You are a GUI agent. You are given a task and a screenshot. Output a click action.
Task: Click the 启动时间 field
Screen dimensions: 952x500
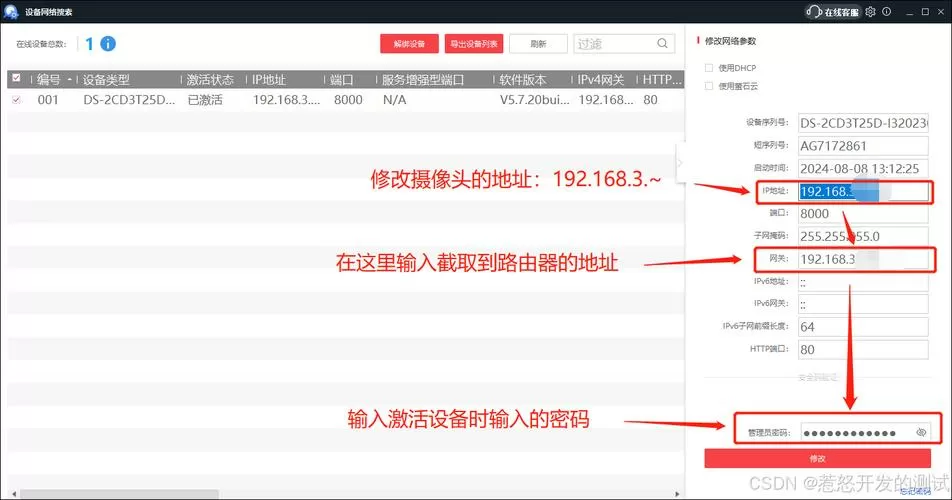pos(863,168)
